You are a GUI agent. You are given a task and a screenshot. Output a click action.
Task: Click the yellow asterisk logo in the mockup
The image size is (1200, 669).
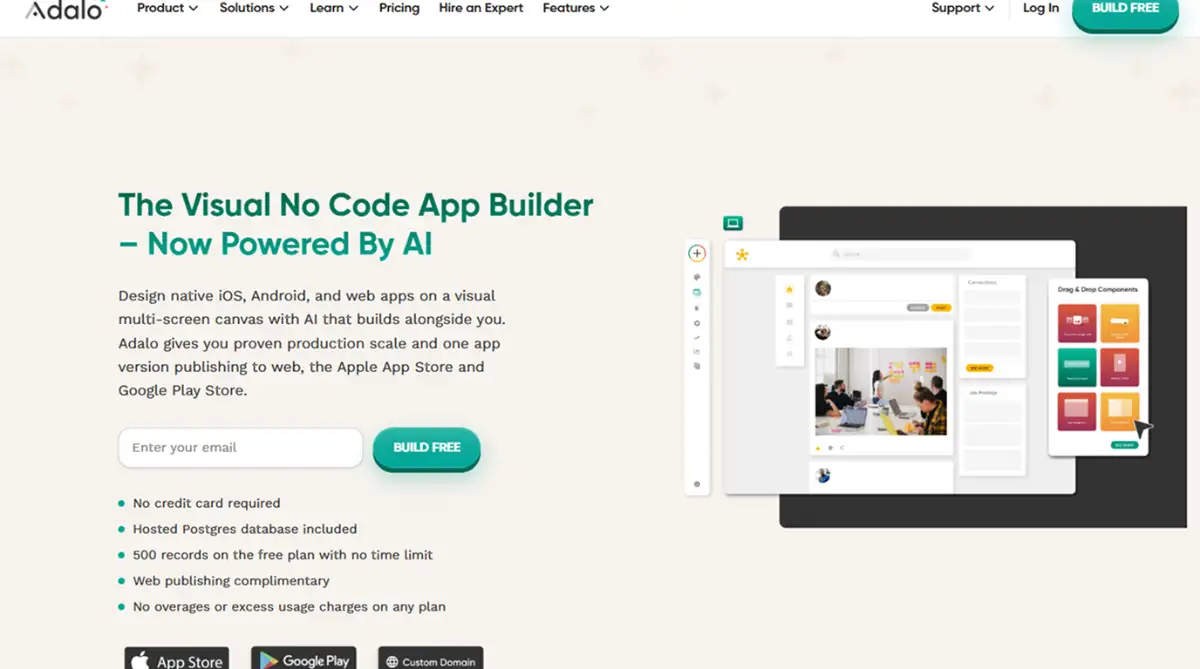click(742, 255)
